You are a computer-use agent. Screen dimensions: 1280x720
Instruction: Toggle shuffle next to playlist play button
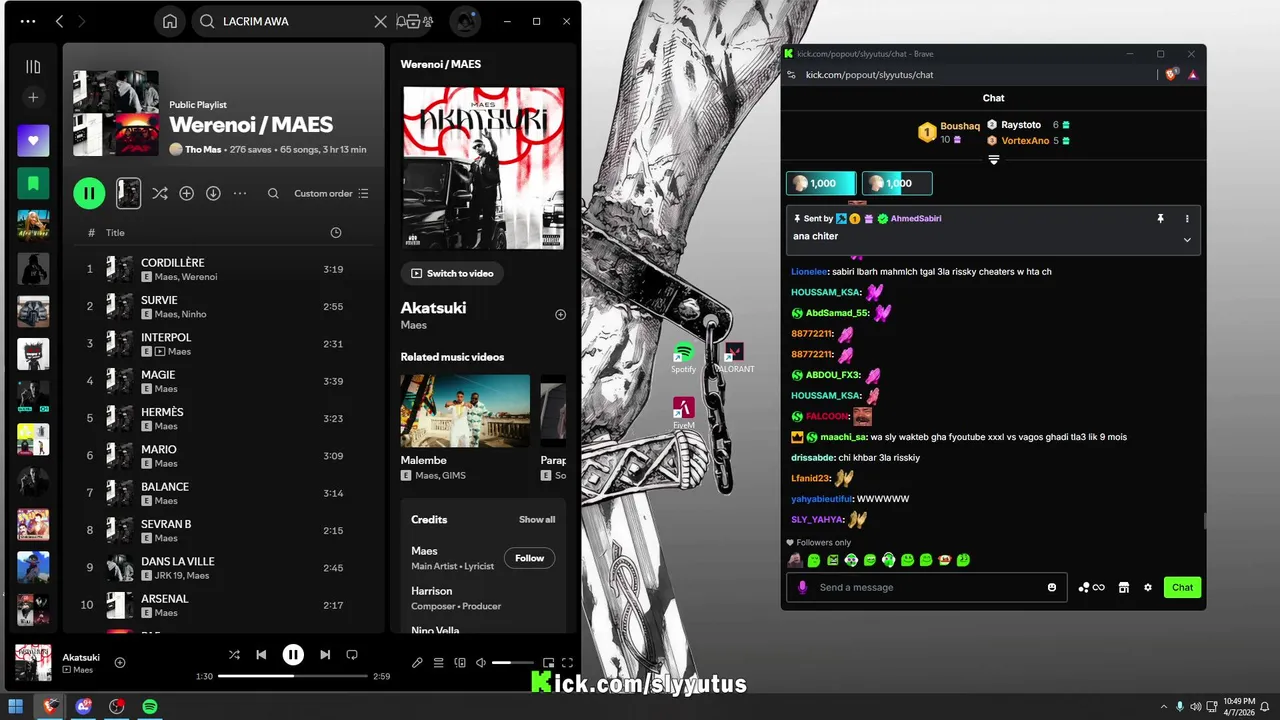[x=160, y=193]
